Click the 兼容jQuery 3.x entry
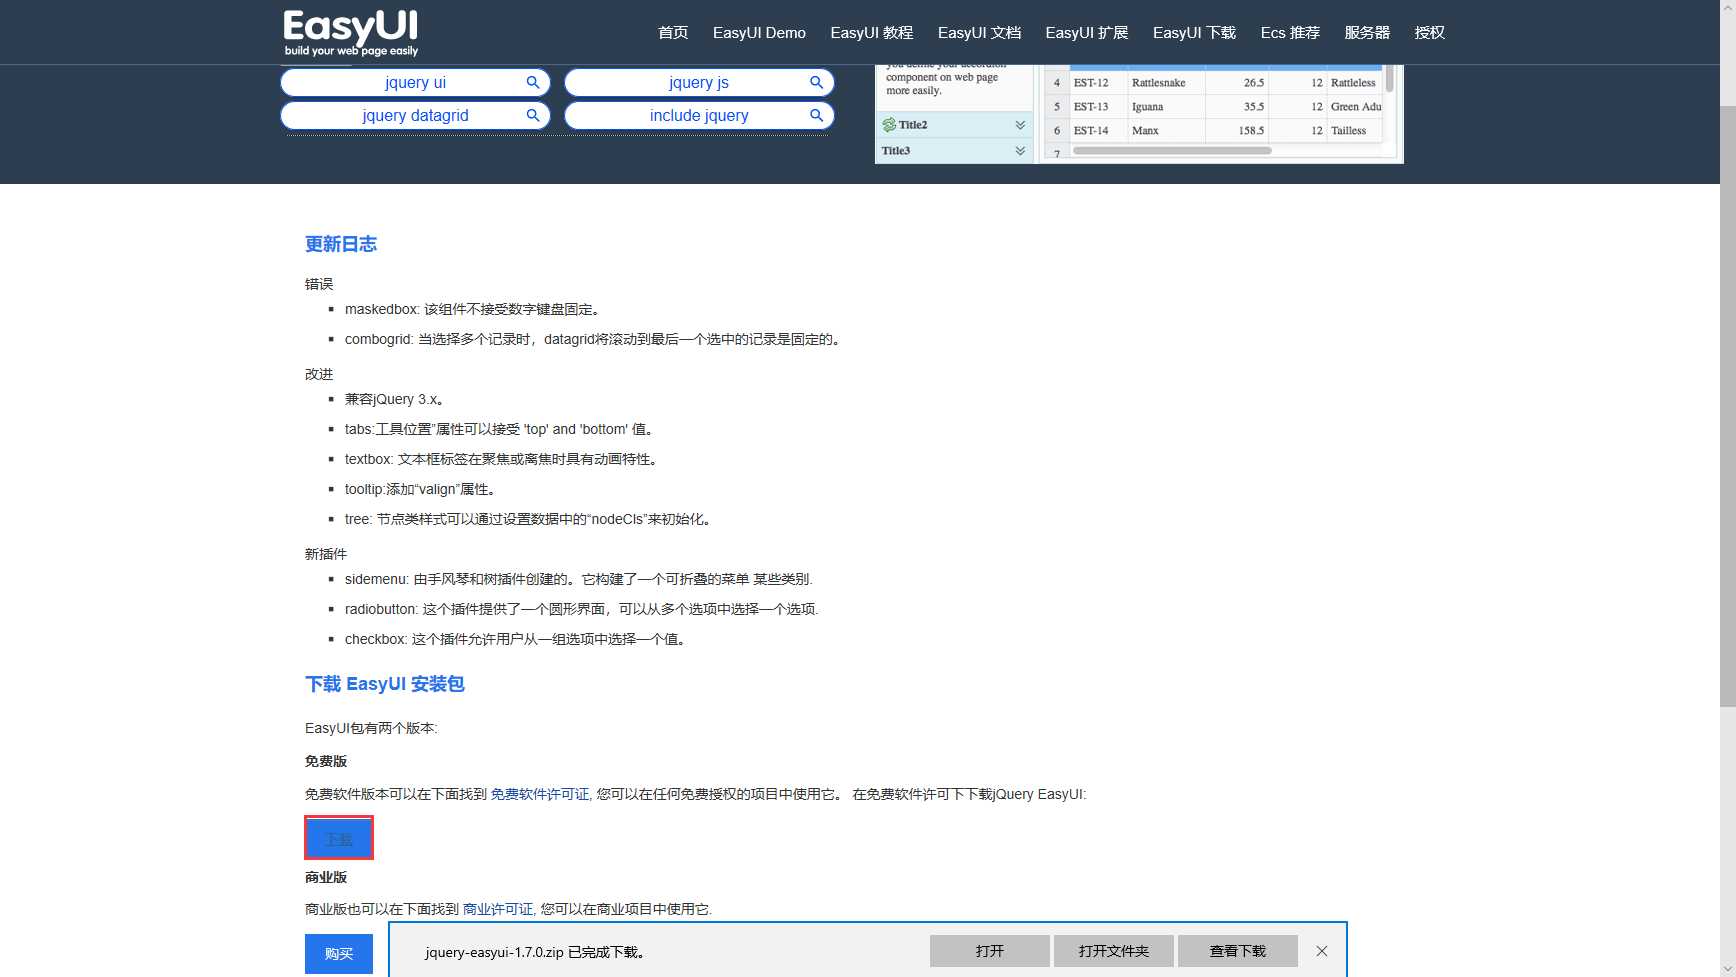 (x=395, y=399)
